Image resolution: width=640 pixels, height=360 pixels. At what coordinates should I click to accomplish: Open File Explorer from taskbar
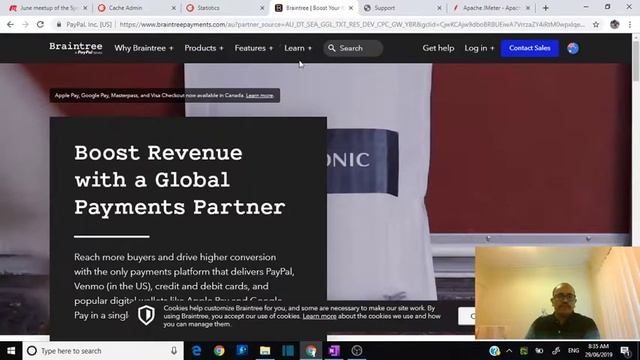pyautogui.click(x=265, y=351)
